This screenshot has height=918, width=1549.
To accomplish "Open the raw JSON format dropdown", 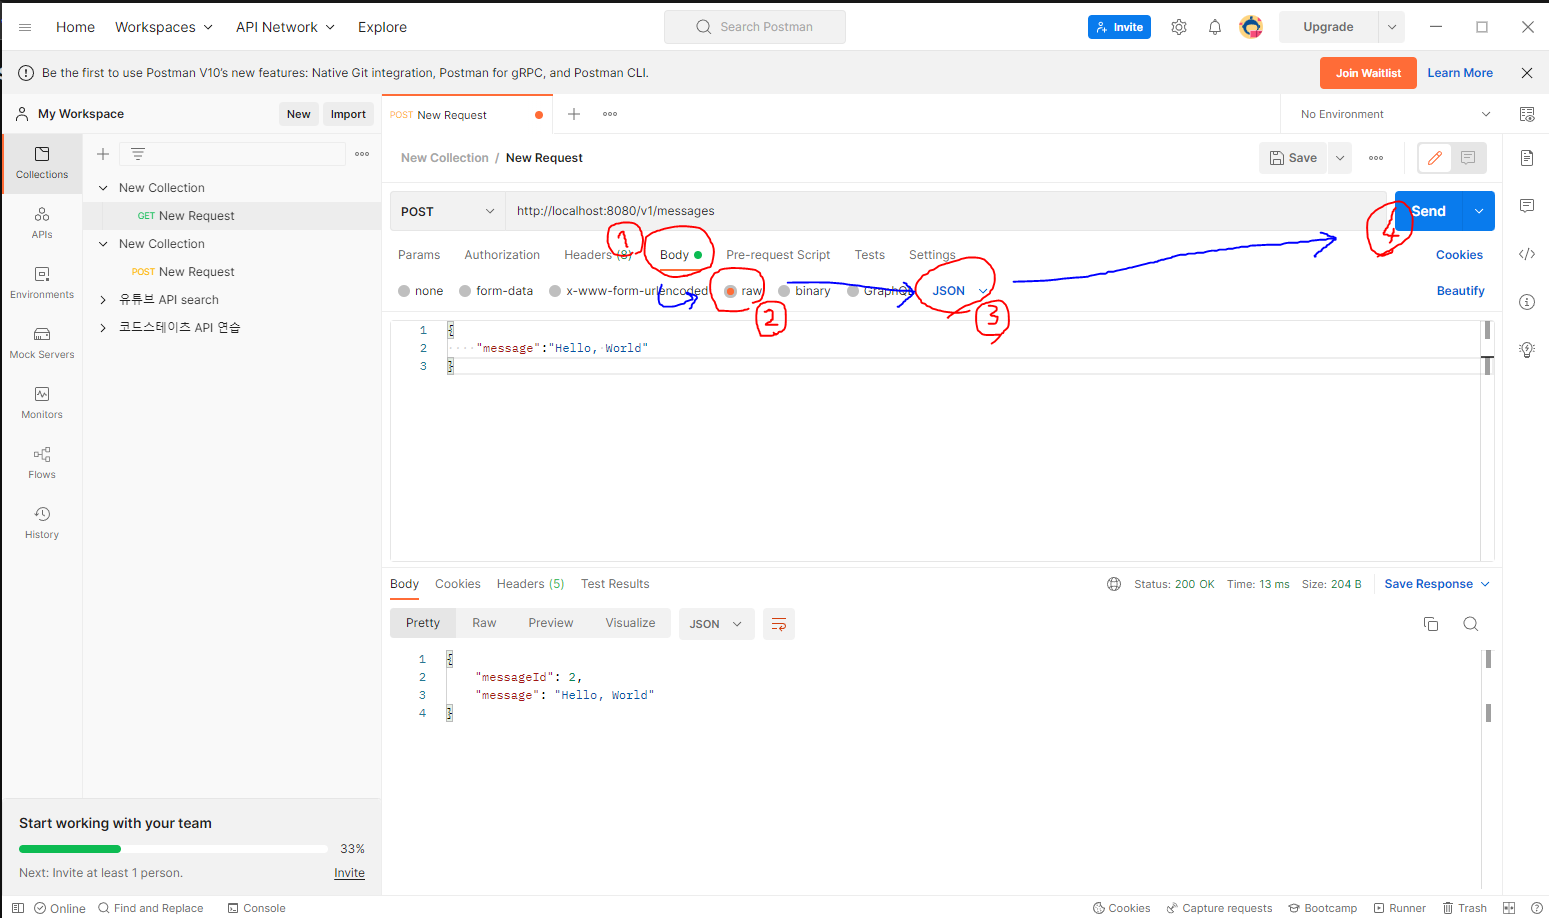I will (960, 291).
